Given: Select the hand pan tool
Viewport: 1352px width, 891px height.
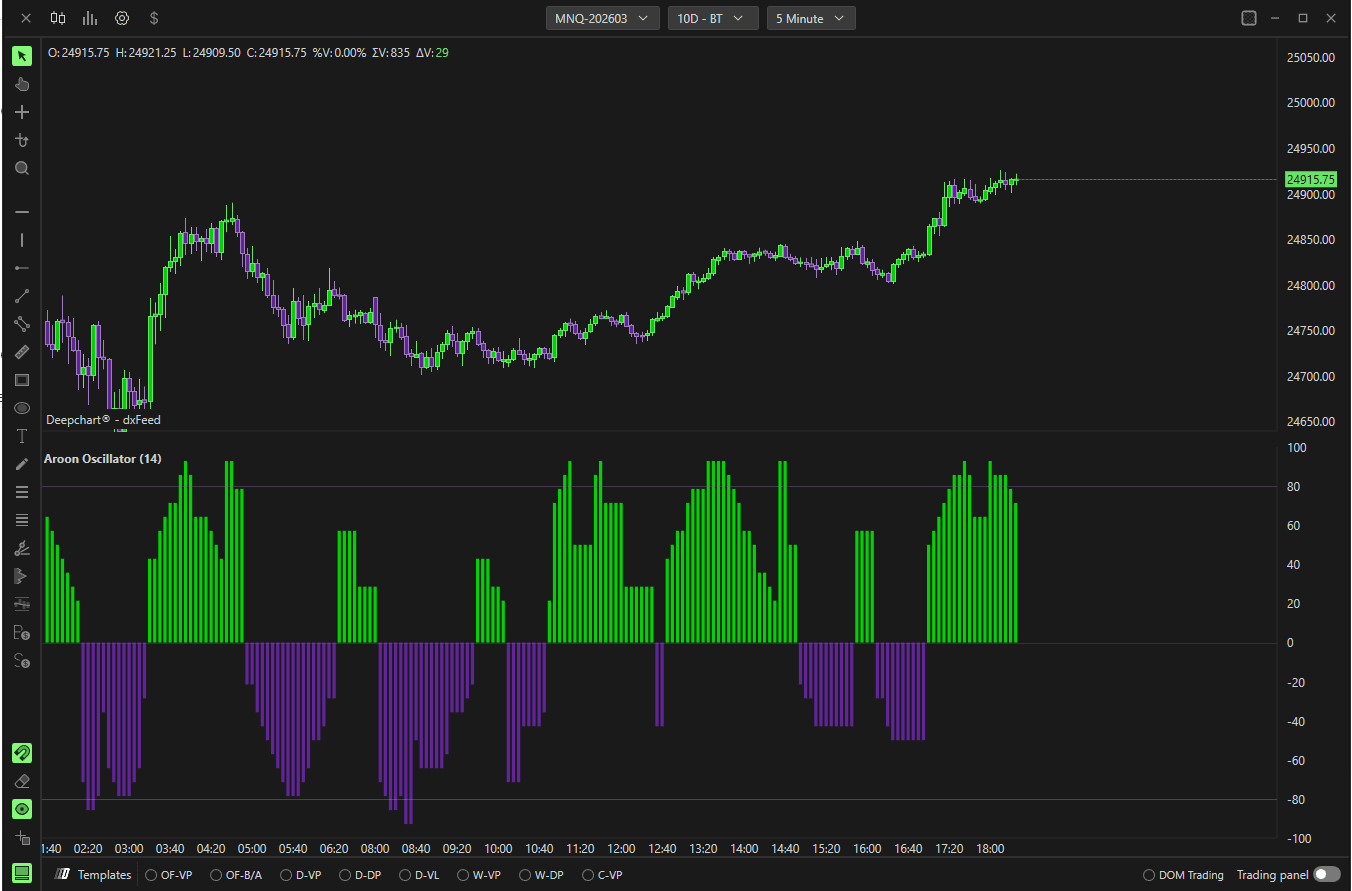Looking at the screenshot, I should pos(22,84).
